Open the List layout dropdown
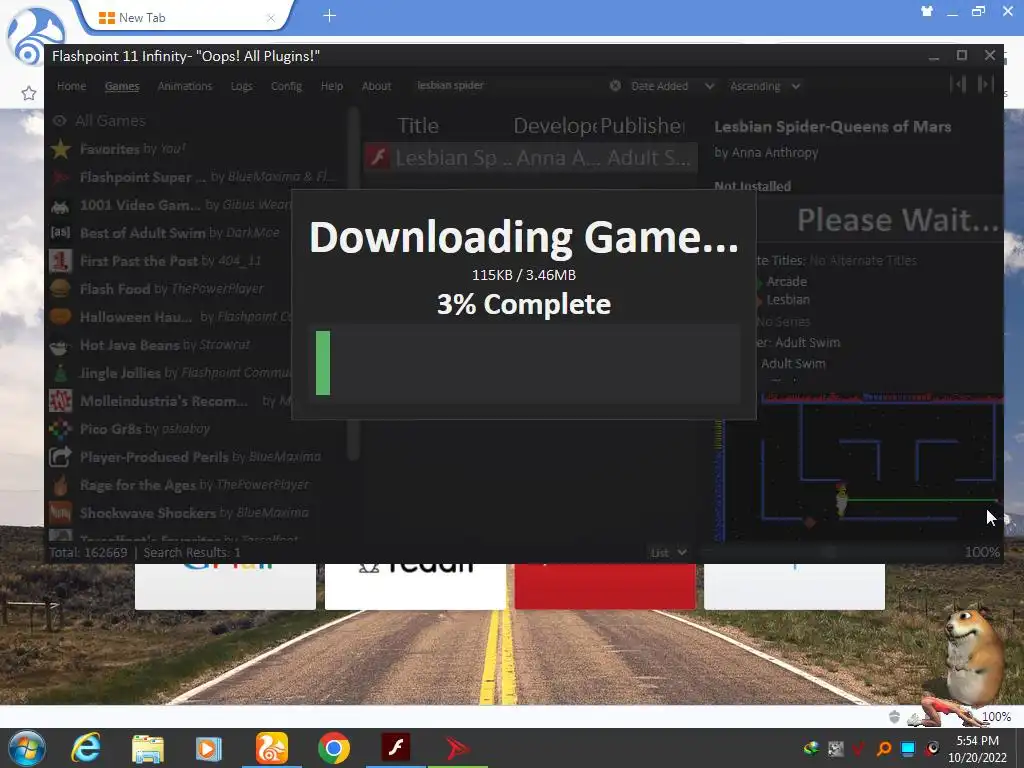This screenshot has width=1024, height=768. click(x=668, y=552)
